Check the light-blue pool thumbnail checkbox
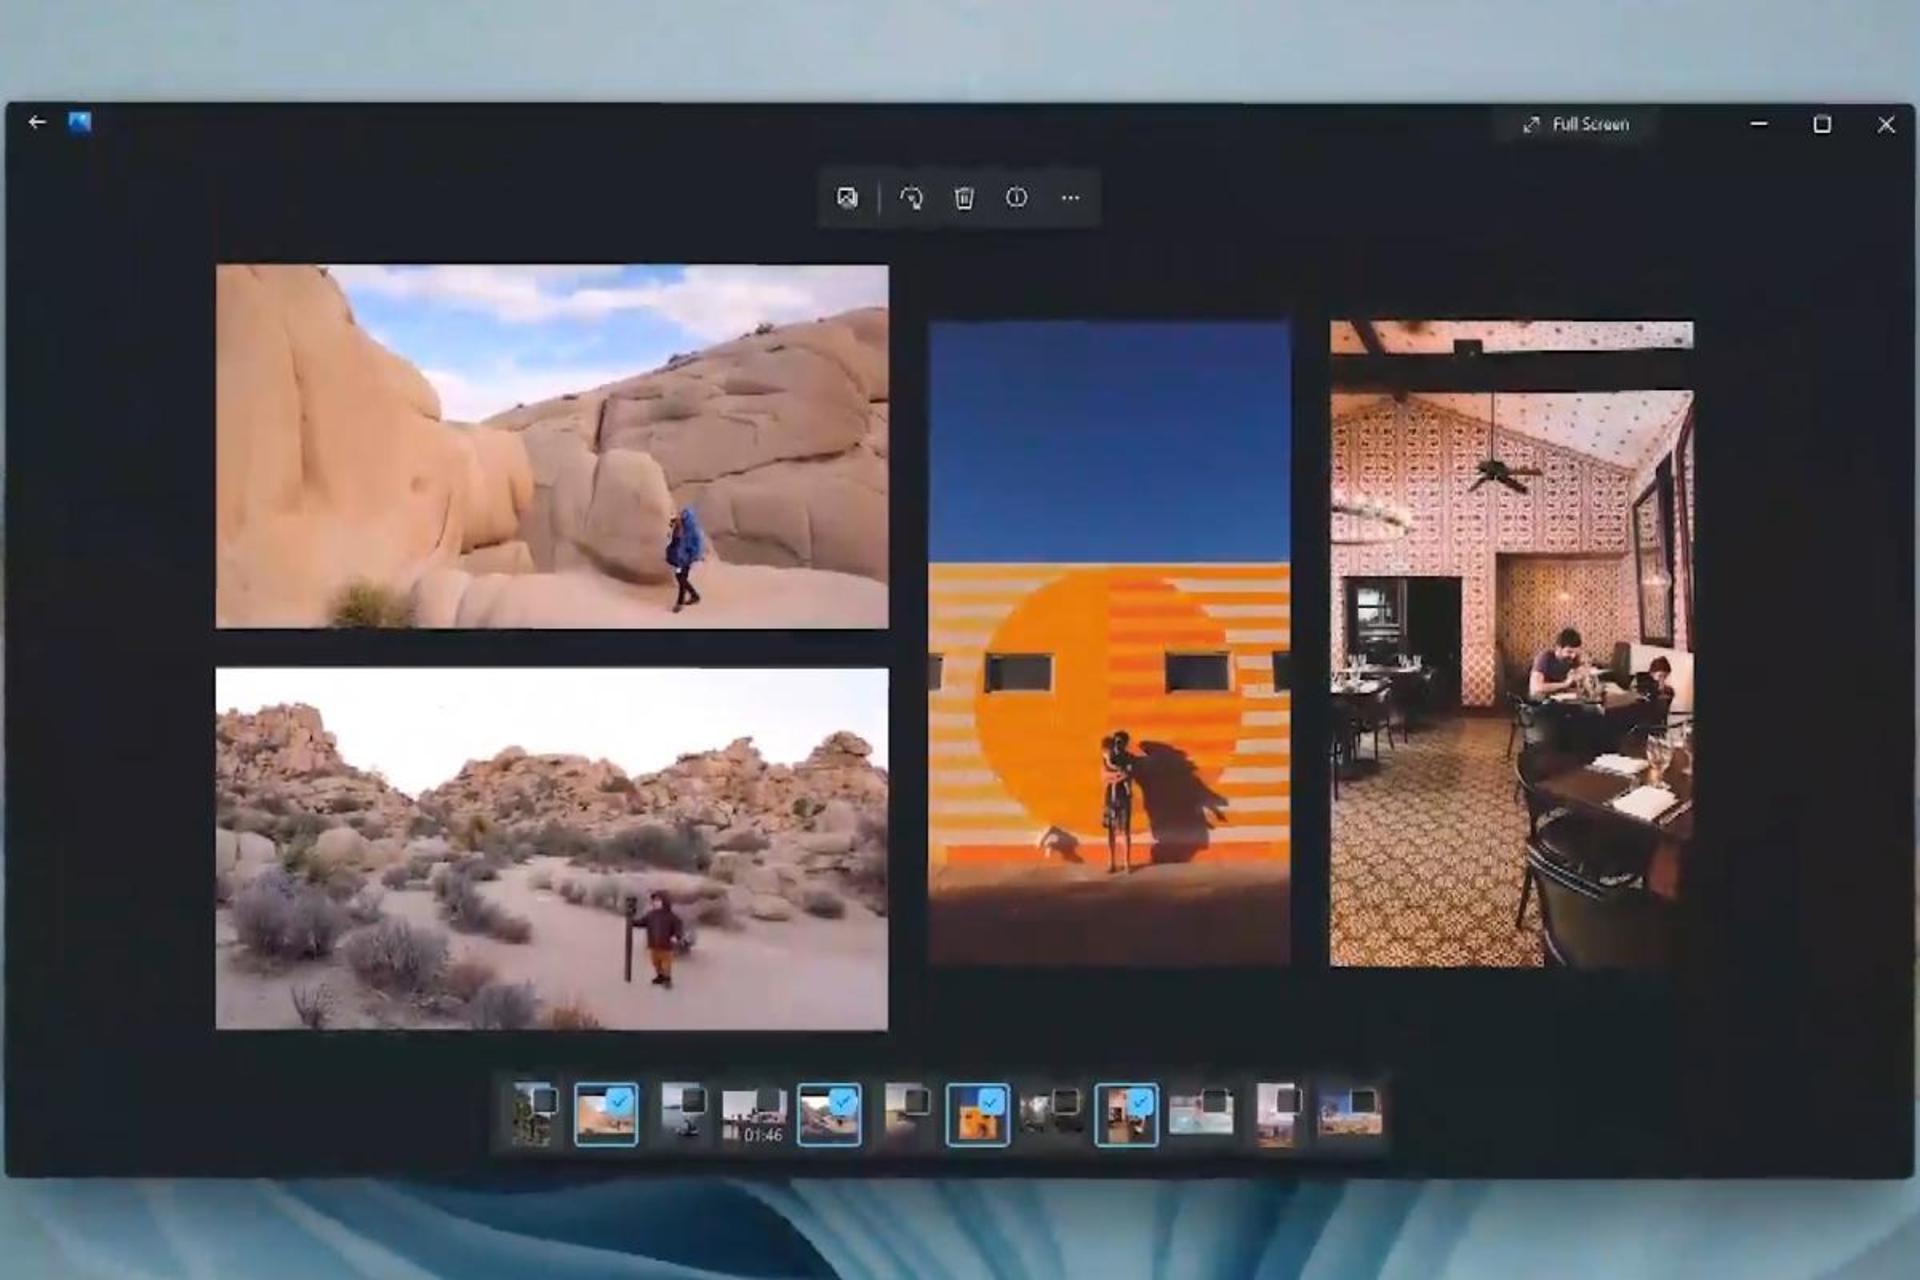The image size is (1920, 1280). coord(1215,1101)
